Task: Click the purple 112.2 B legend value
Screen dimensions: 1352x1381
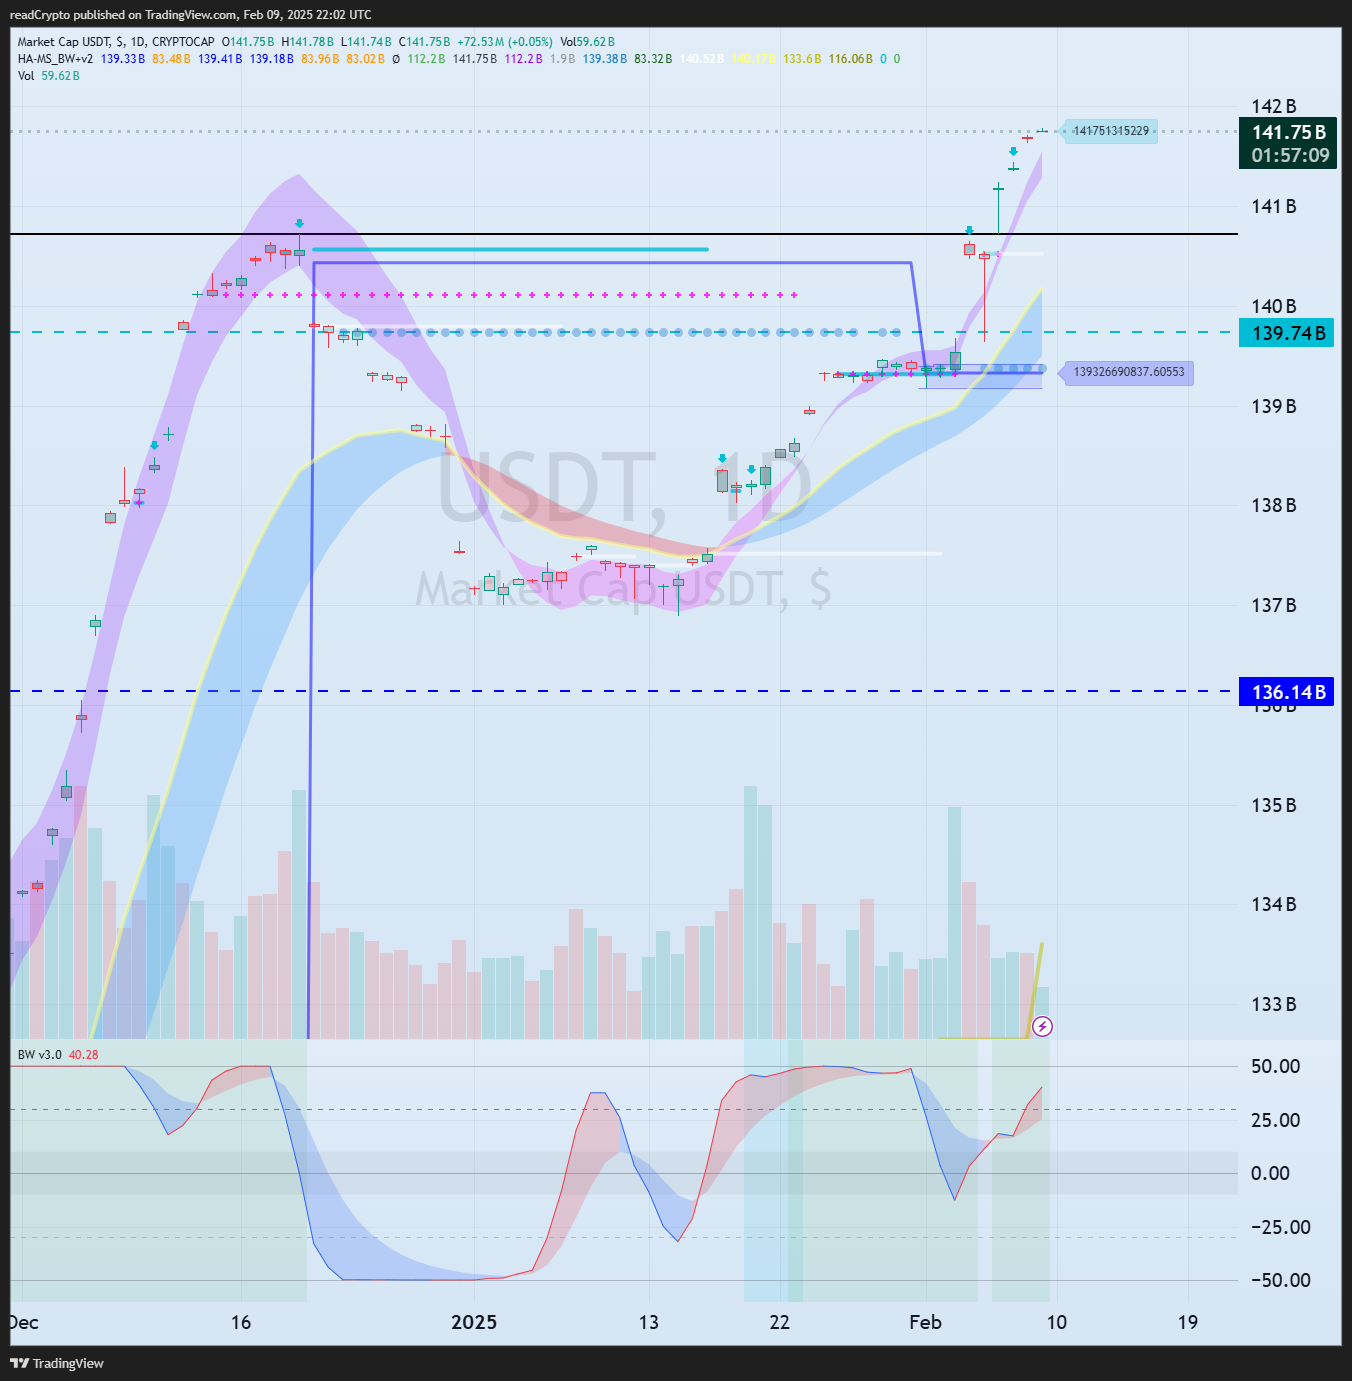Action: 524,59
